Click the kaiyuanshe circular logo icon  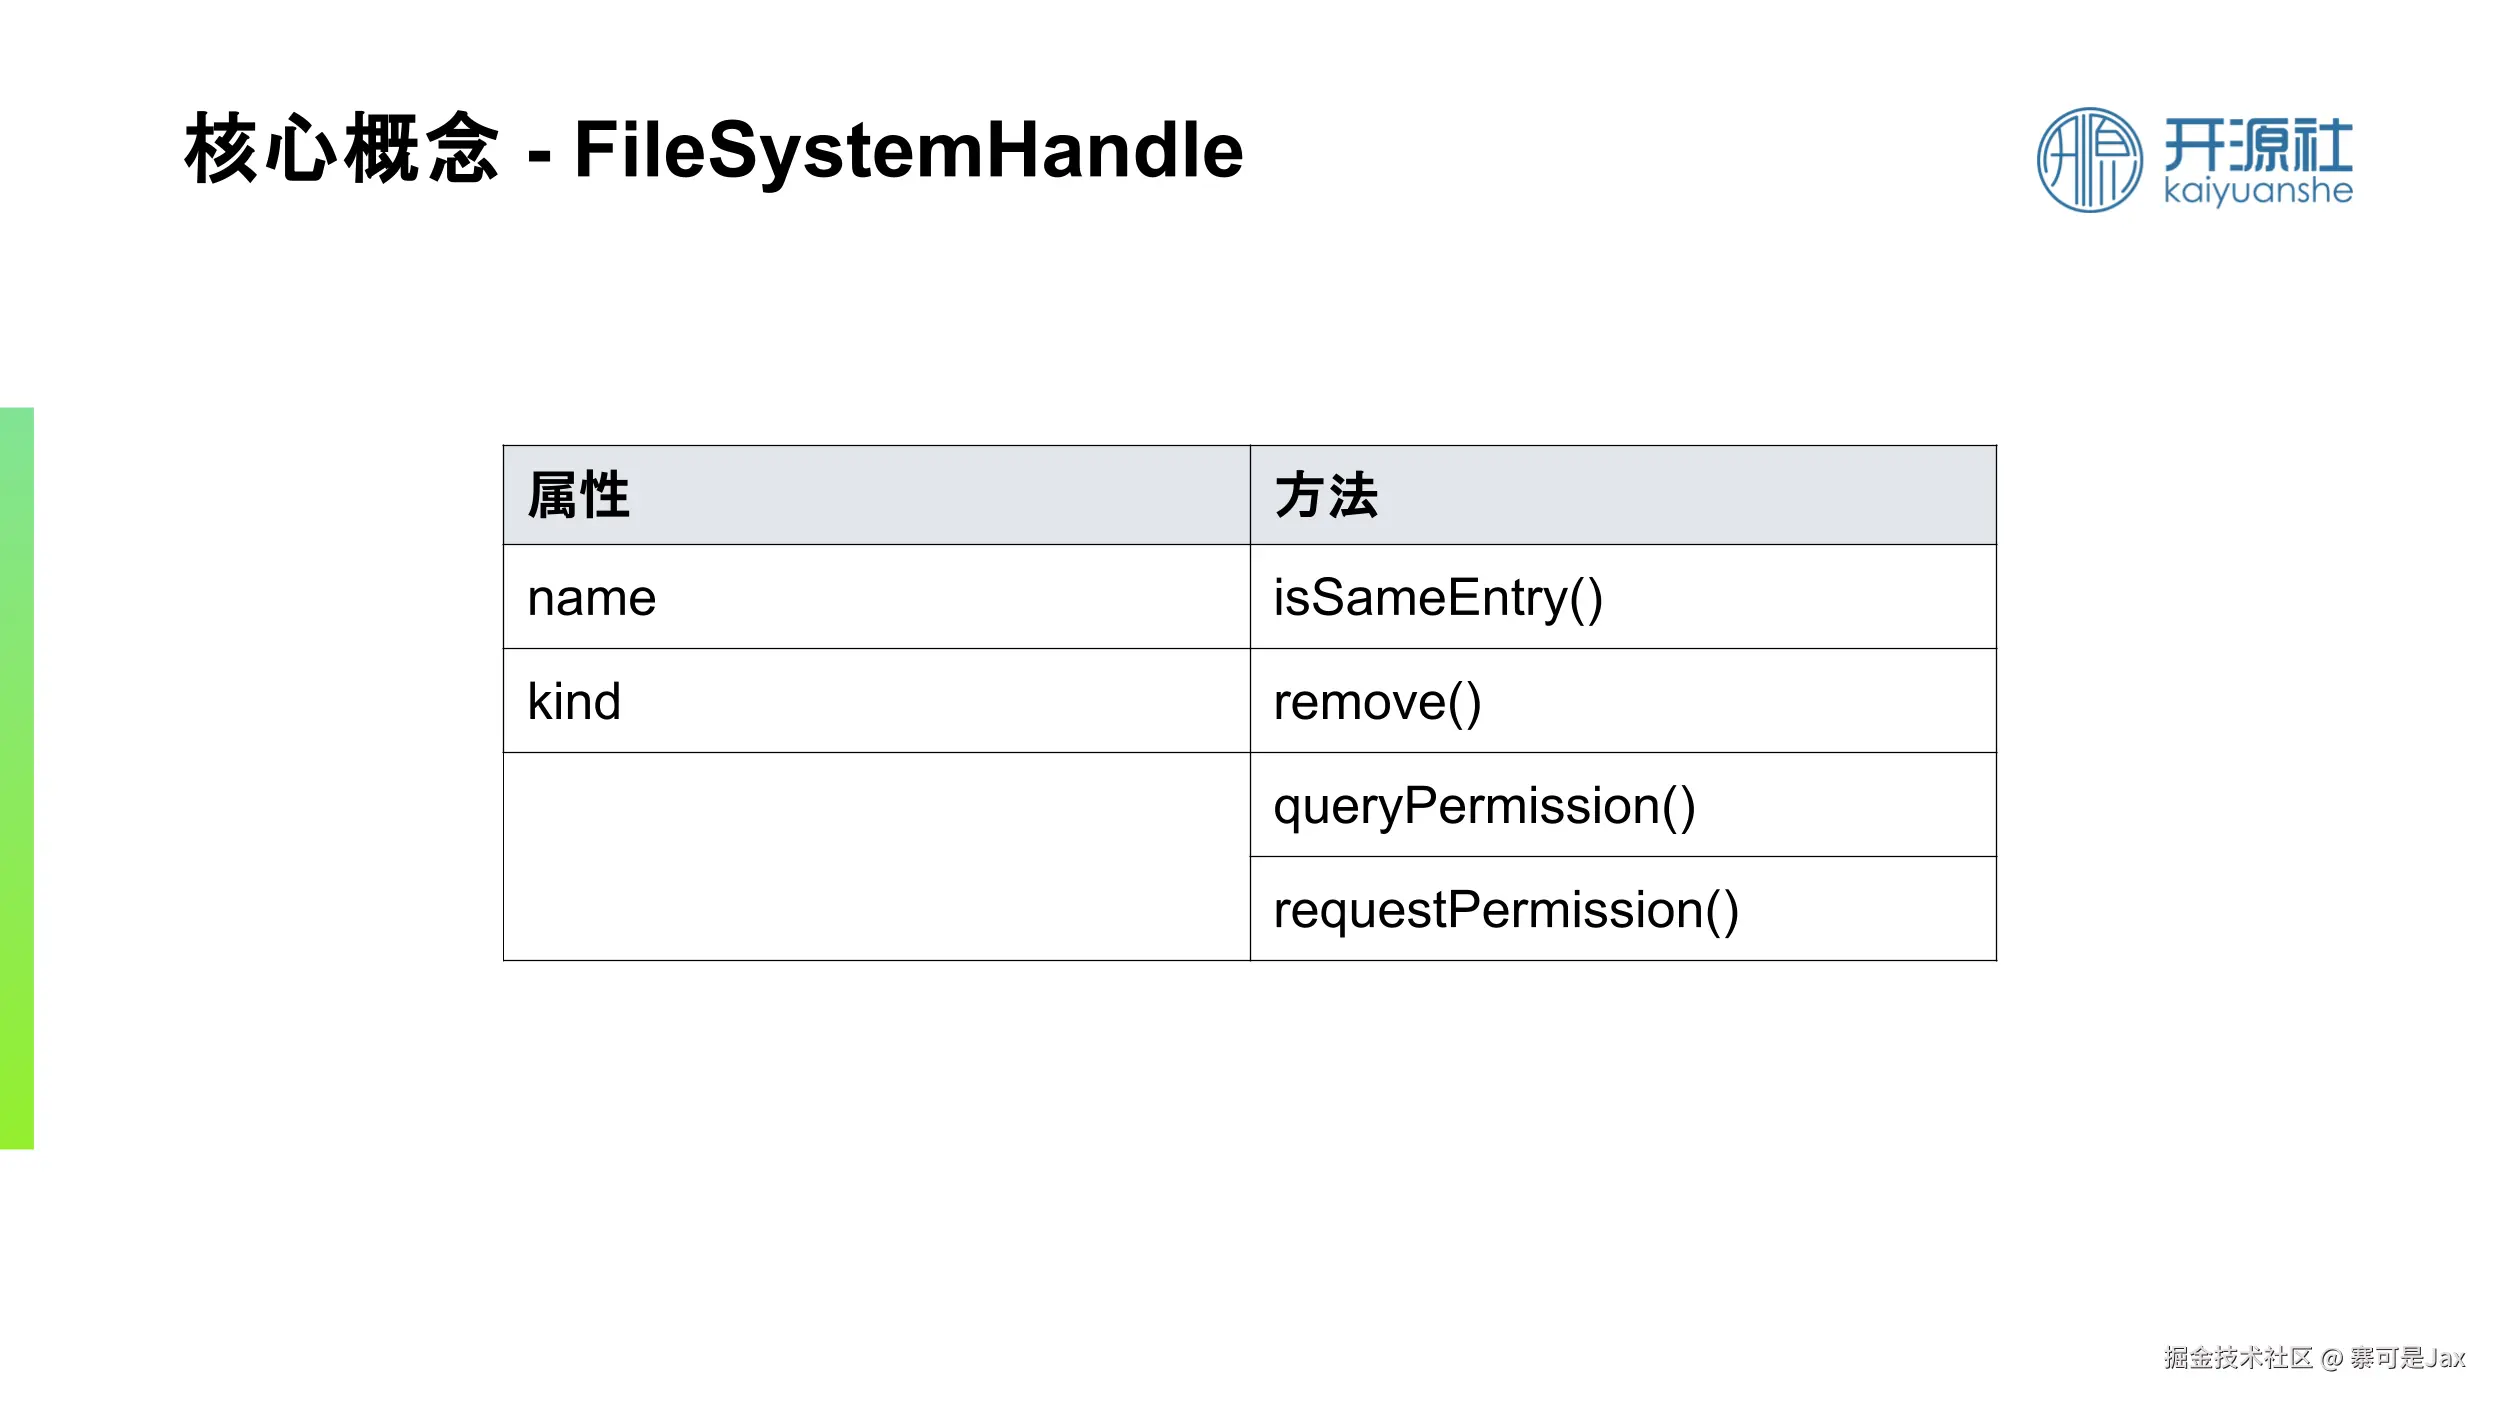[x=2089, y=160]
